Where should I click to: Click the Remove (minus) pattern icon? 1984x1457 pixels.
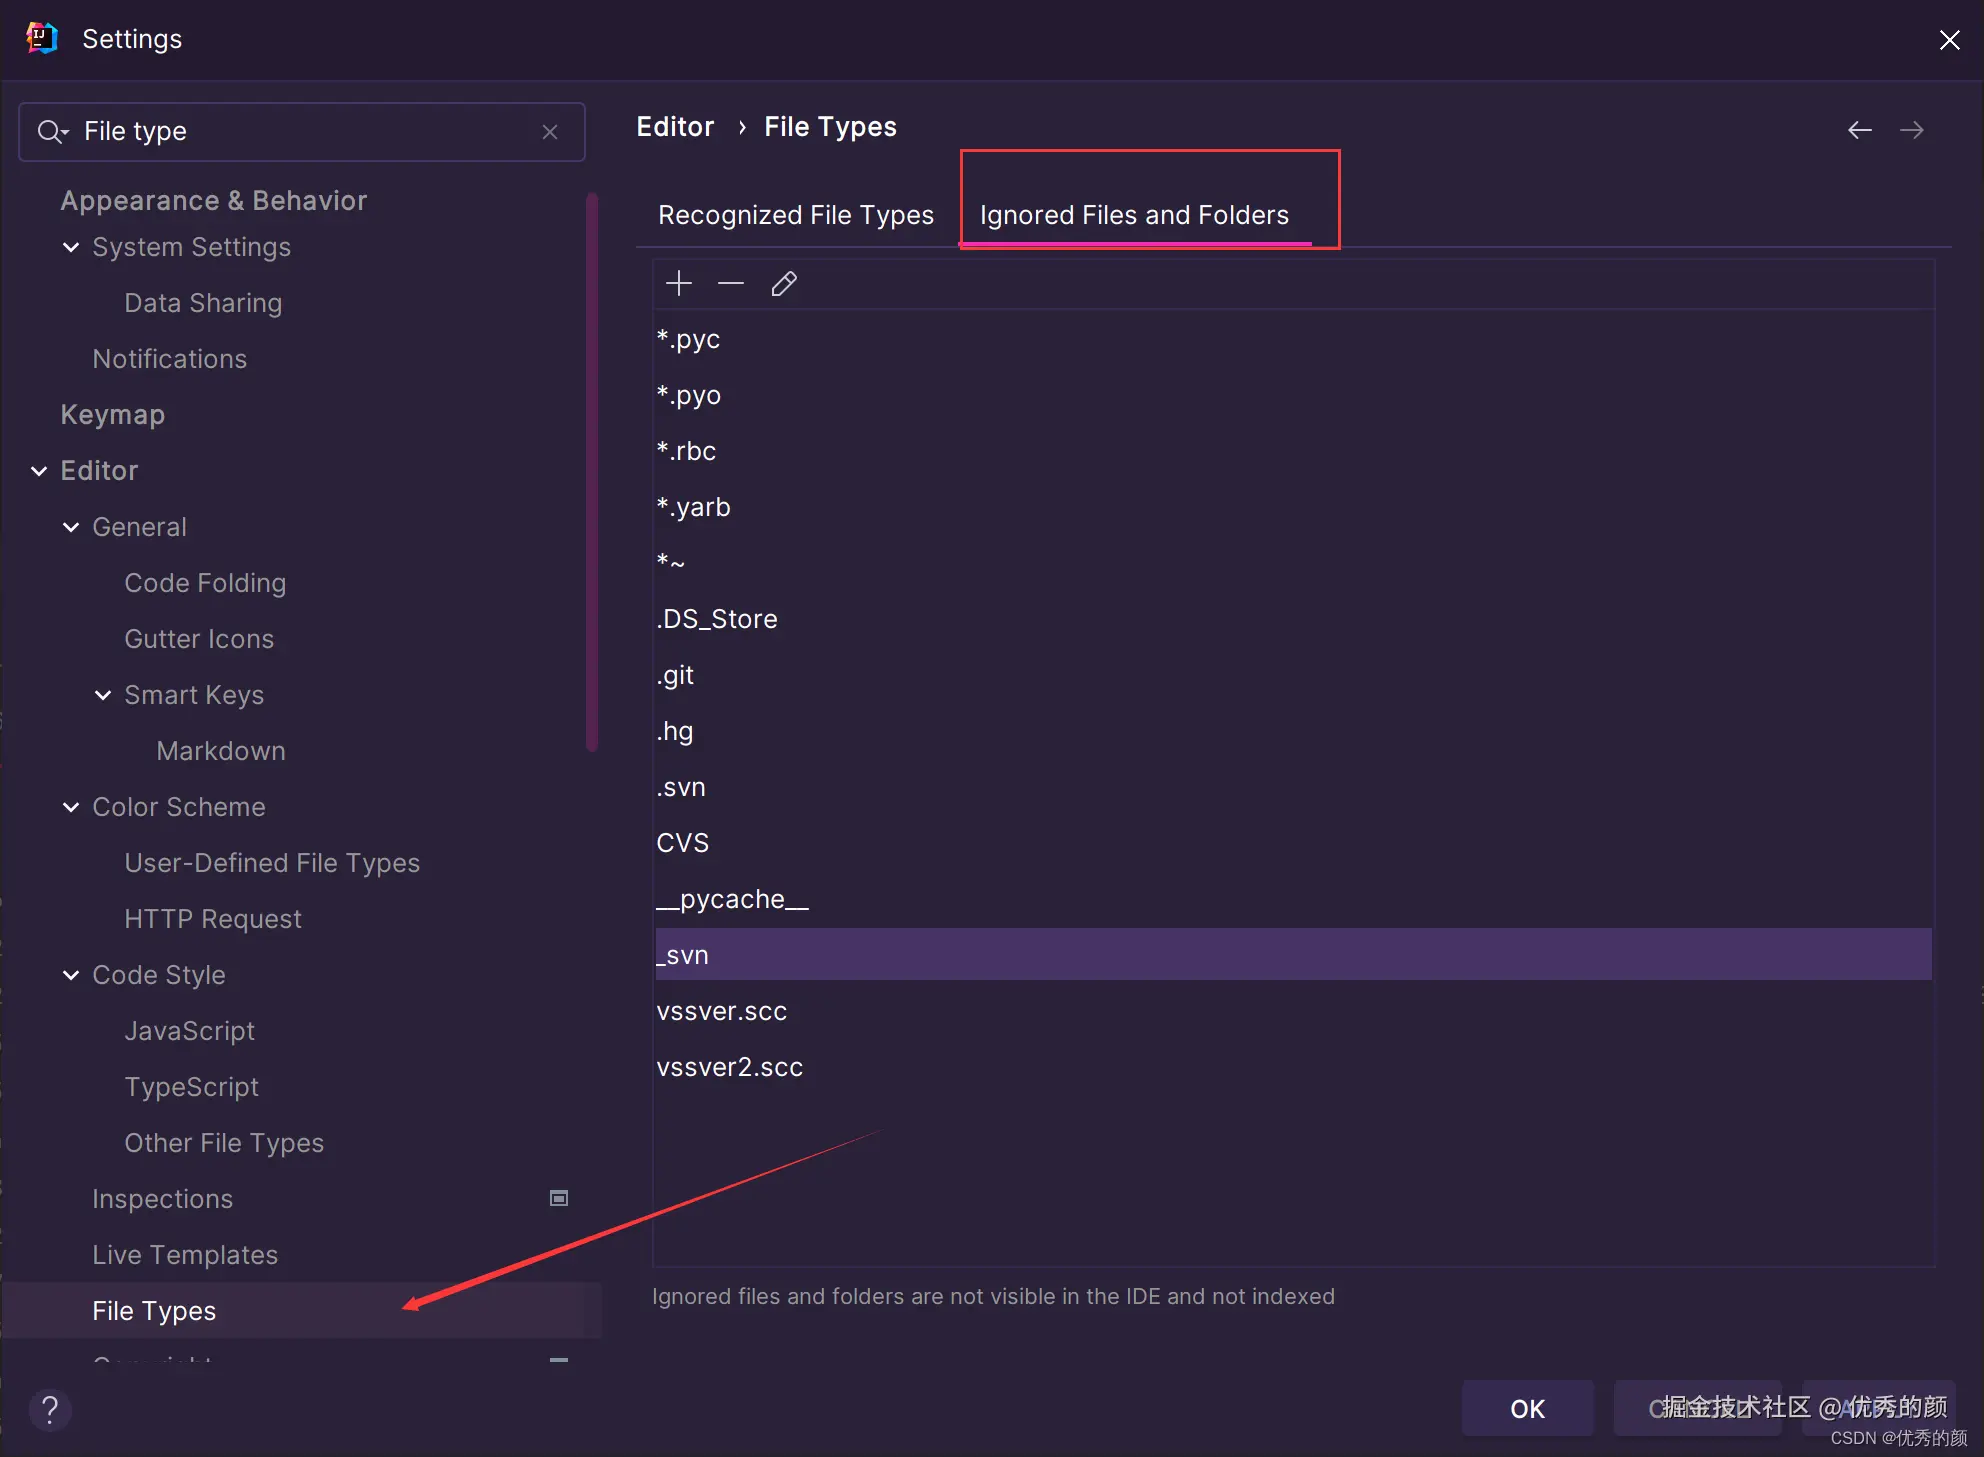tap(731, 284)
